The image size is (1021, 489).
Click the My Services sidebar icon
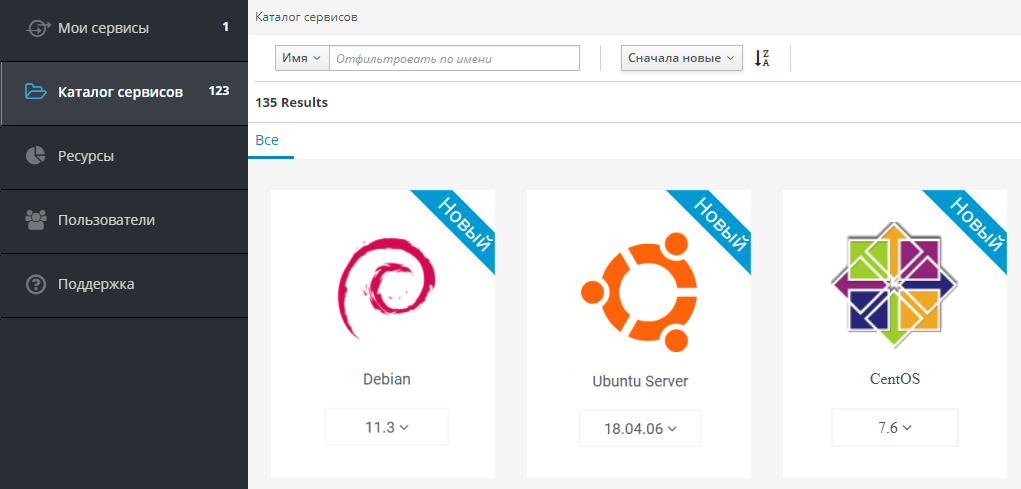pyautogui.click(x=37, y=28)
